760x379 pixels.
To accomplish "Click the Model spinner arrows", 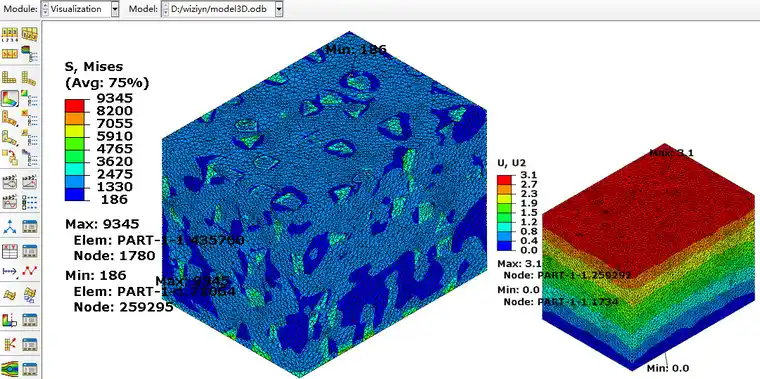I will coord(166,9).
